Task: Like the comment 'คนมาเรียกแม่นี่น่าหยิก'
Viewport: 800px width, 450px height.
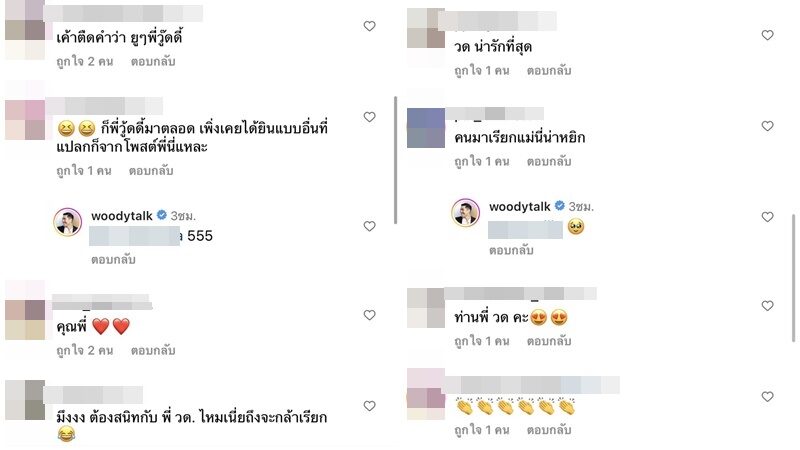Action: coord(767,126)
